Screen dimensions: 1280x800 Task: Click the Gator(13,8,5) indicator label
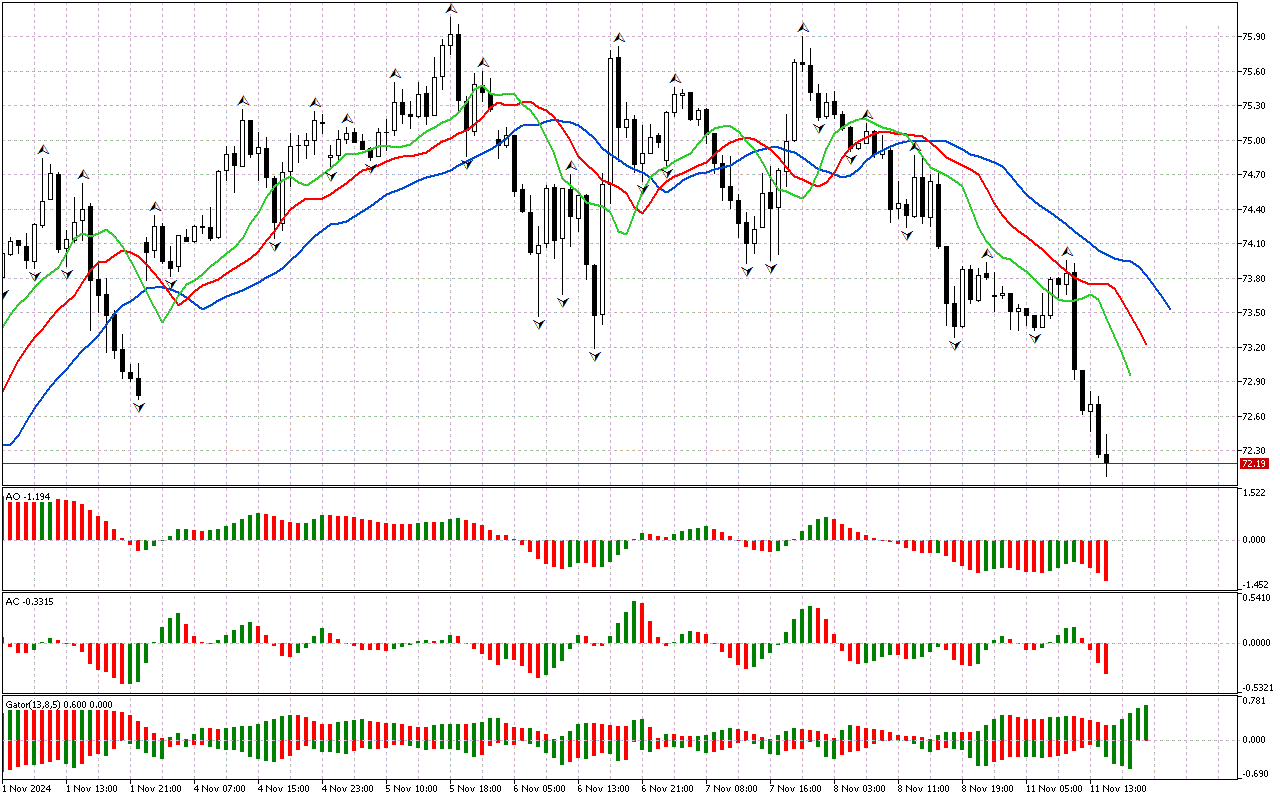coord(58,704)
